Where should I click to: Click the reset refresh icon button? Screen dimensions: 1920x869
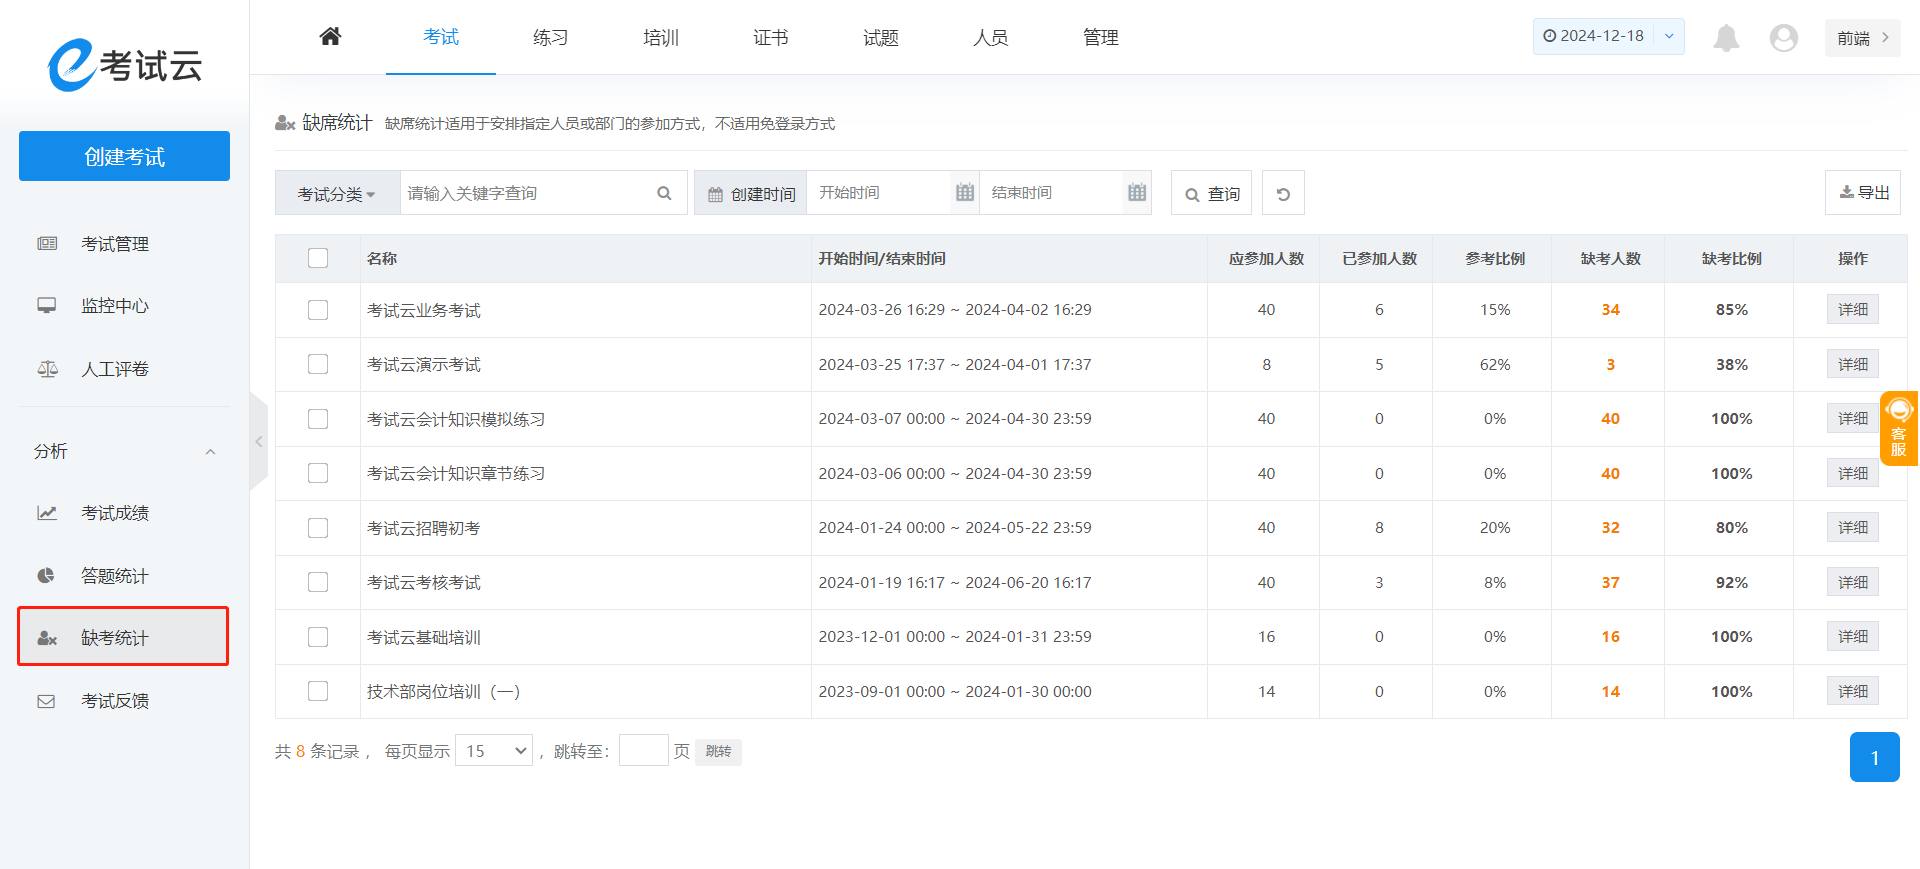(1283, 194)
